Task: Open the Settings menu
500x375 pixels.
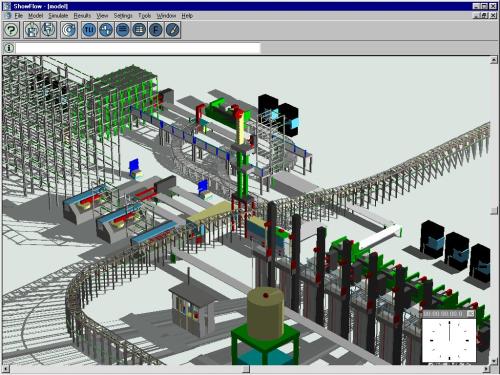Action: tap(123, 16)
